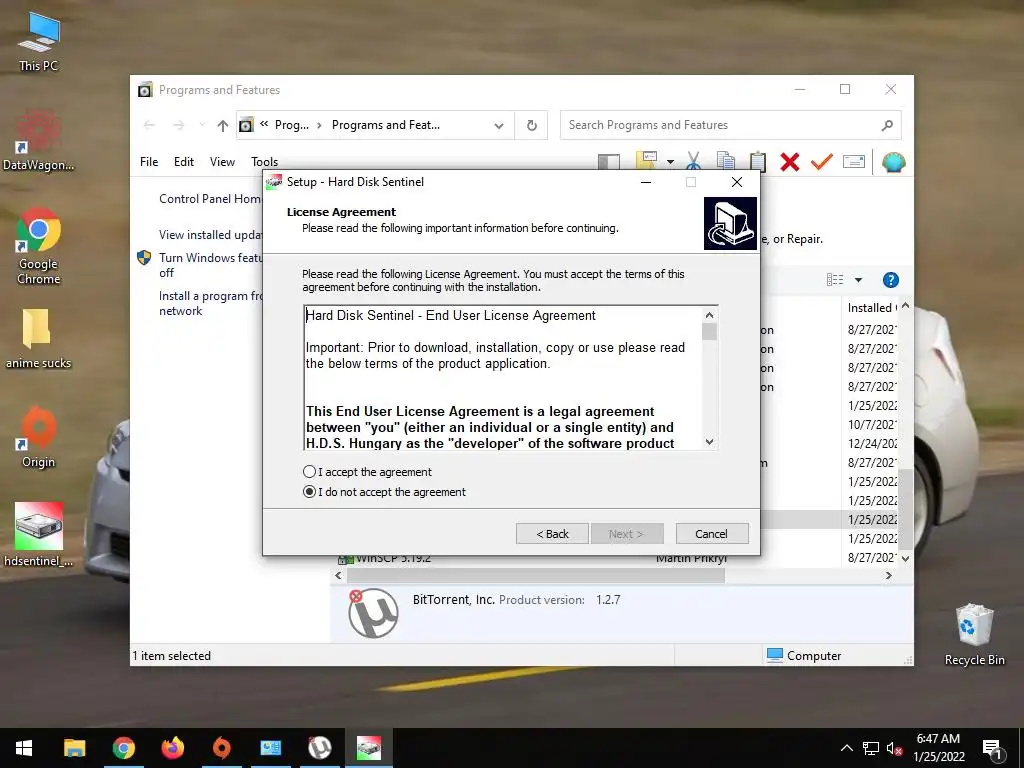
Task: Click the Installed On column header
Action: pyautogui.click(x=871, y=308)
